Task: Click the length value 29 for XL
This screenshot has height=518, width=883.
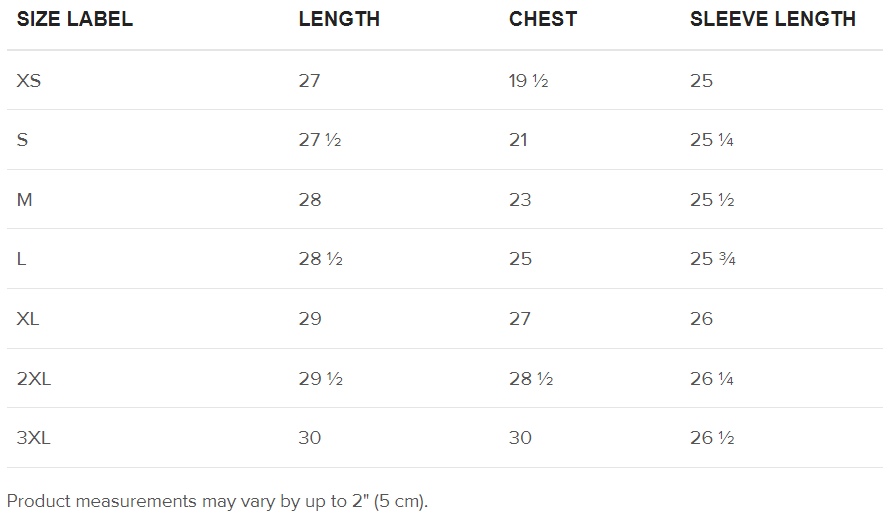Action: click(x=310, y=319)
